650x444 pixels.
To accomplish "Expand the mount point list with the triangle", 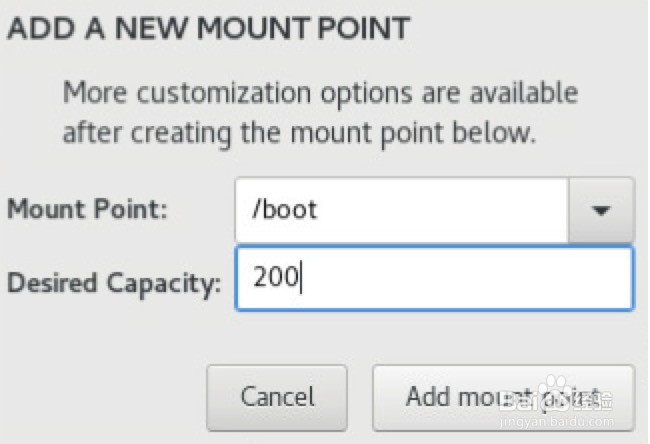I will 601,210.
